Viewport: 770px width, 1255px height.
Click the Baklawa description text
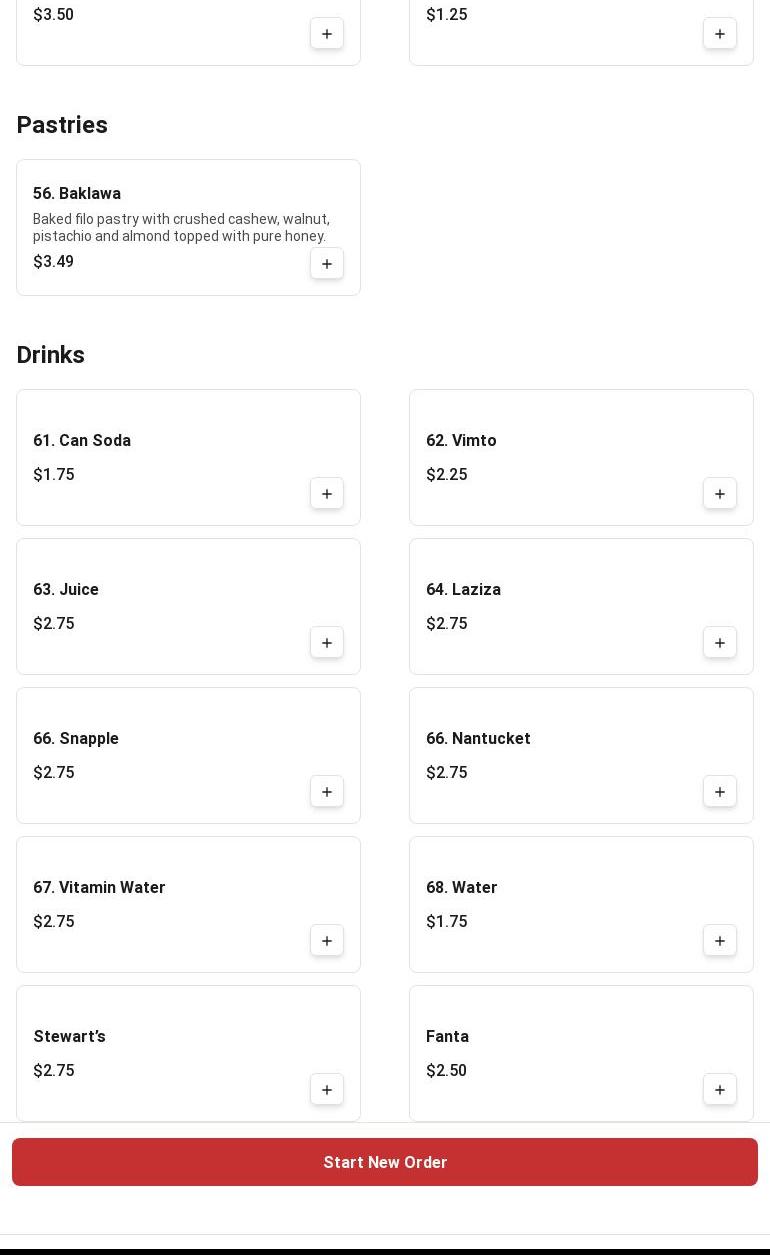tap(181, 227)
